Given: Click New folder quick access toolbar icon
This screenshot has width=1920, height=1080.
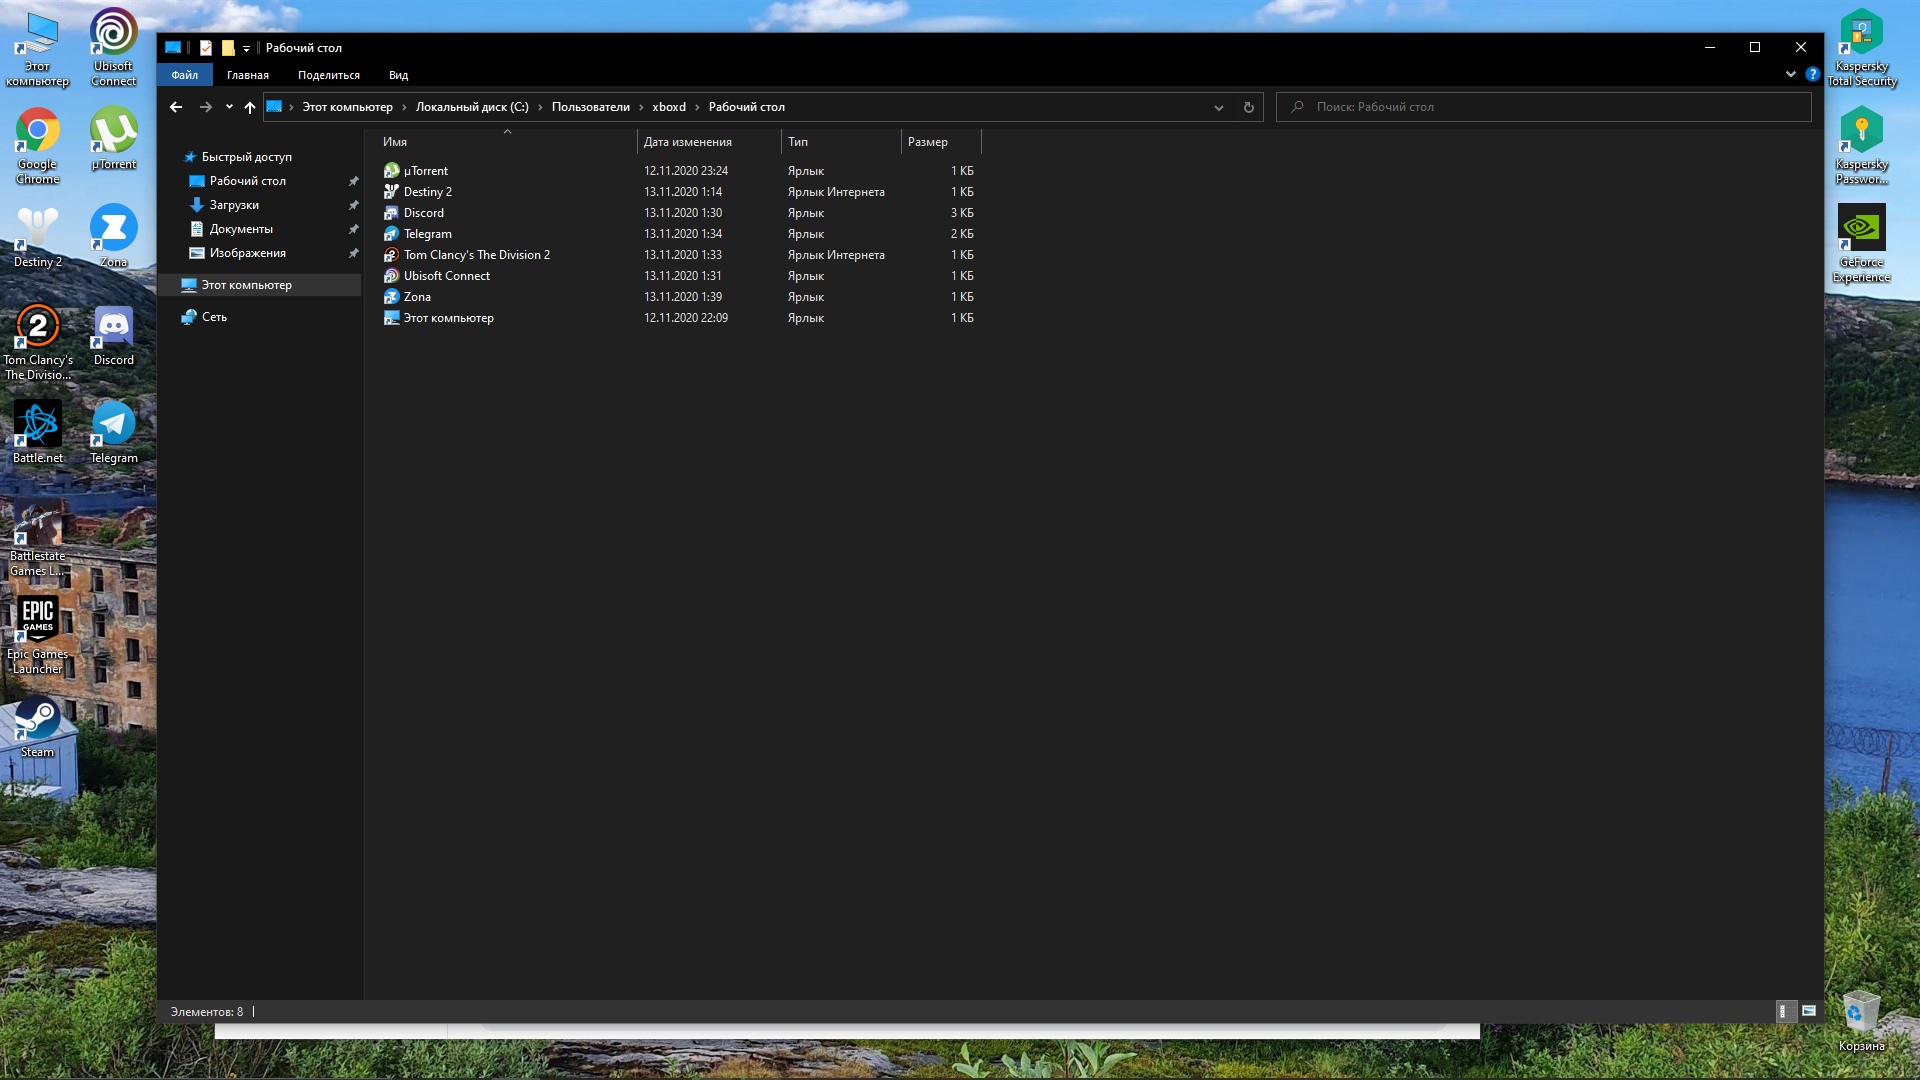Looking at the screenshot, I should click(228, 47).
